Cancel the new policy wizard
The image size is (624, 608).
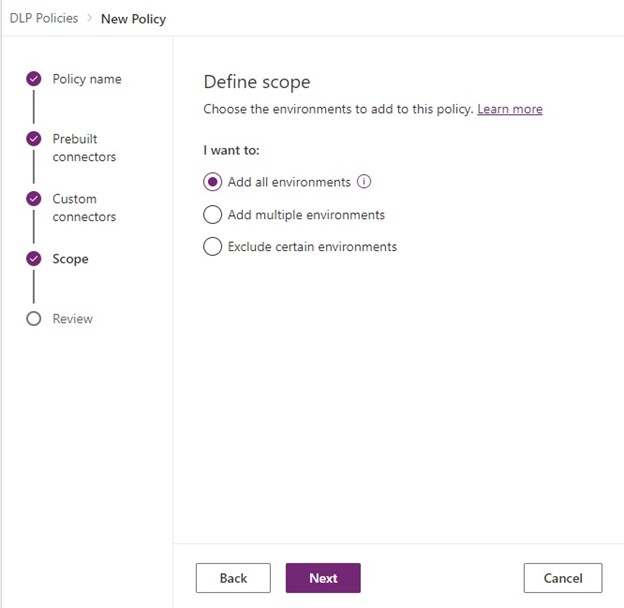pos(562,578)
